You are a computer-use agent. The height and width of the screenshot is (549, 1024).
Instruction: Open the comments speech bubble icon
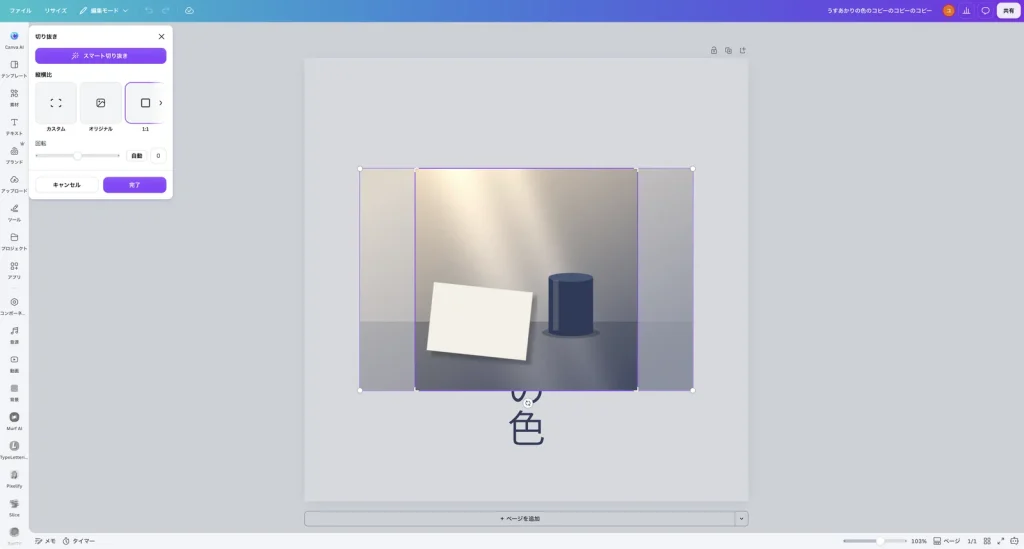pos(985,10)
